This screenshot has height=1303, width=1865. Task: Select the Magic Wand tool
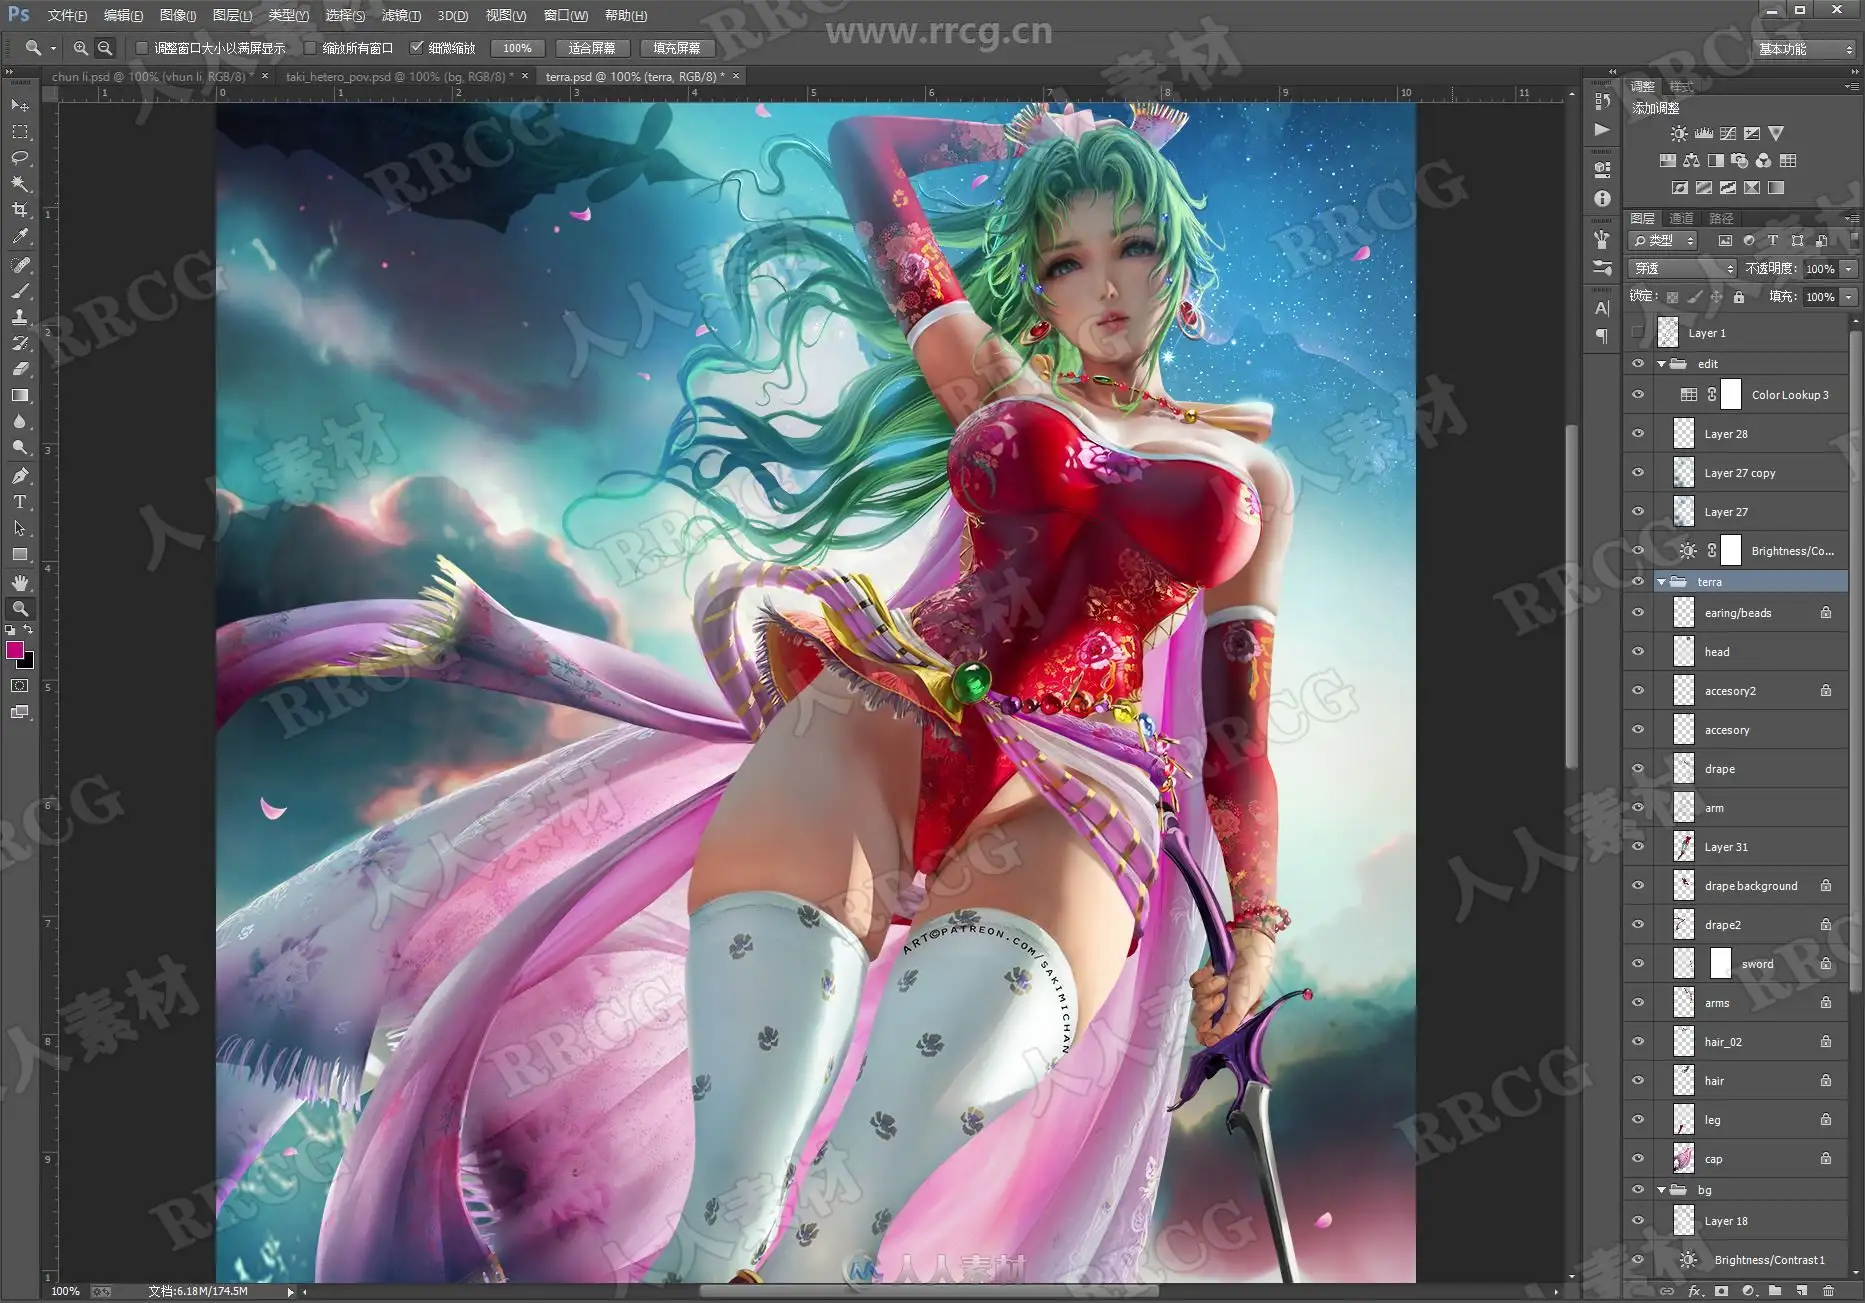coord(19,184)
